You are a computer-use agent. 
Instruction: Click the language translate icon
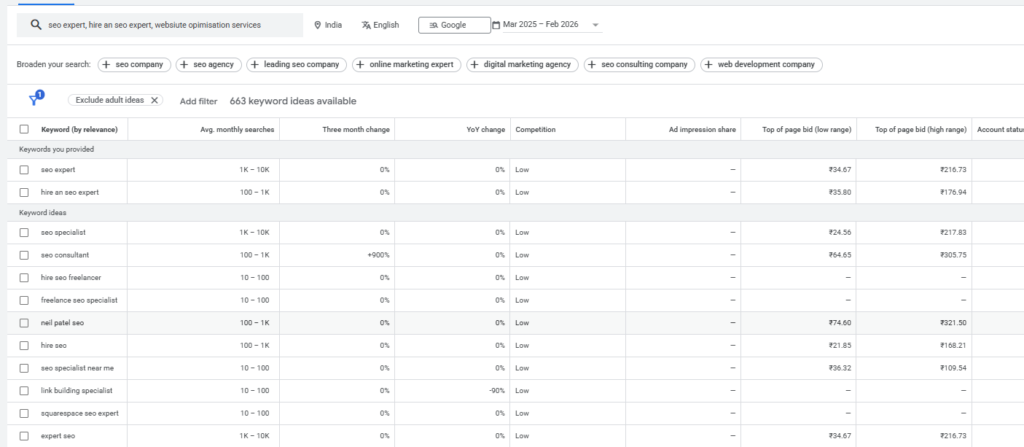click(366, 25)
